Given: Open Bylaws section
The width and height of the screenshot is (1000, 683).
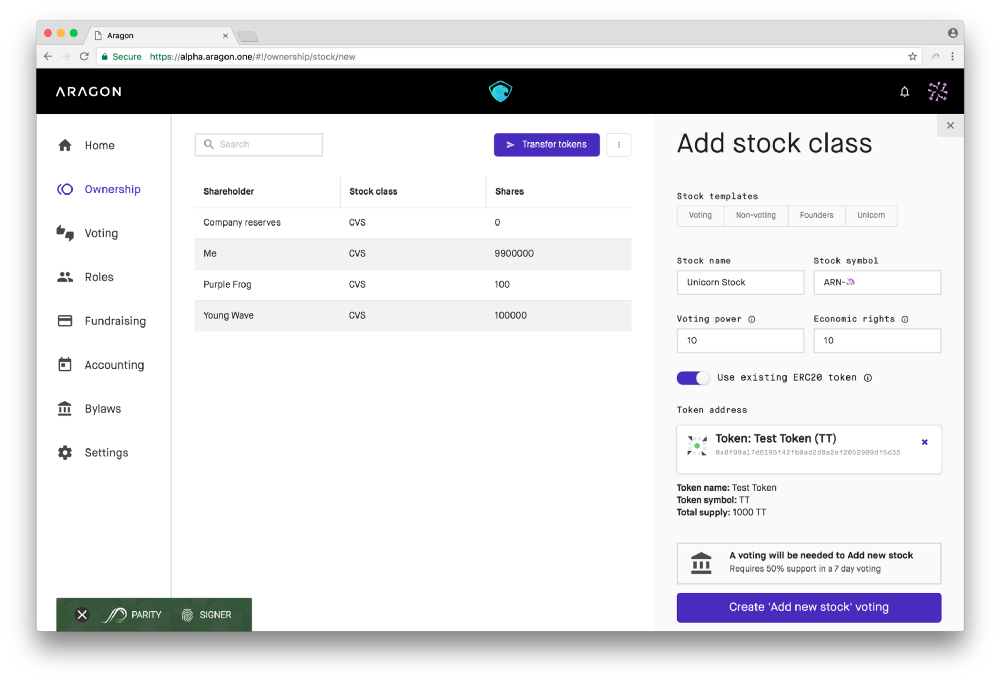Looking at the screenshot, I should point(89,409).
